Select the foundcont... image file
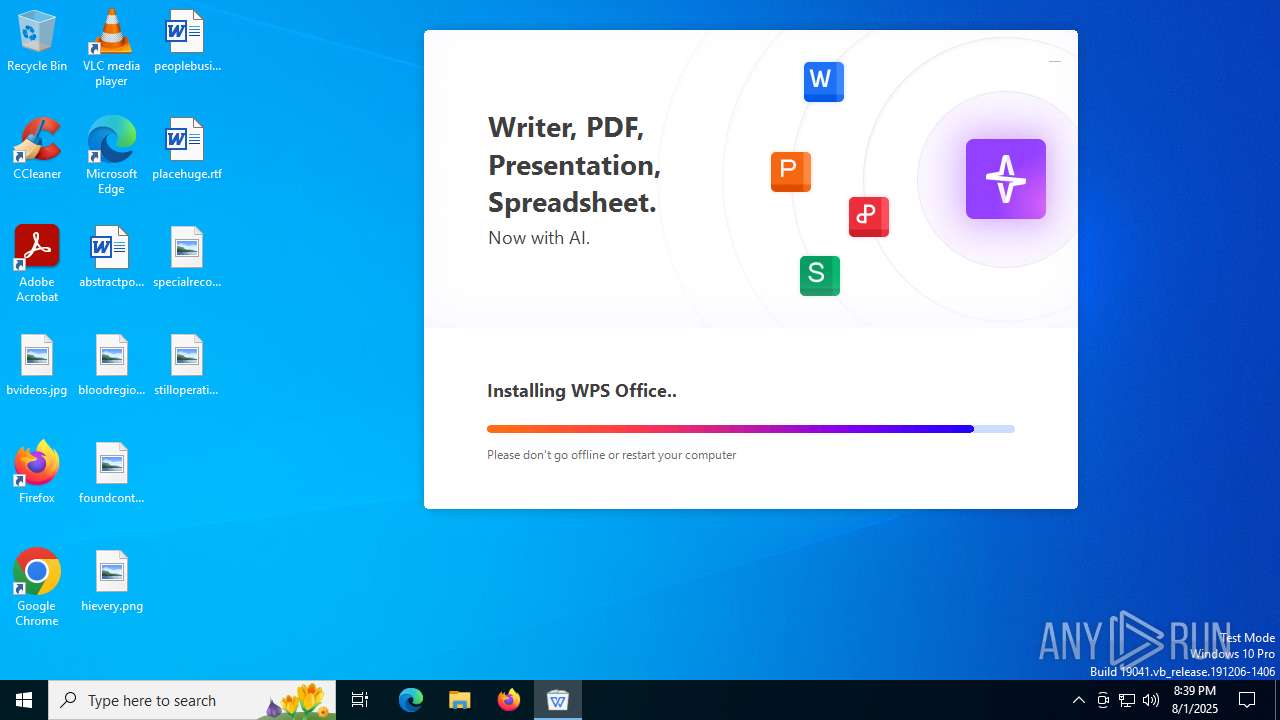Image resolution: width=1280 pixels, height=720 pixels. [x=111, y=474]
